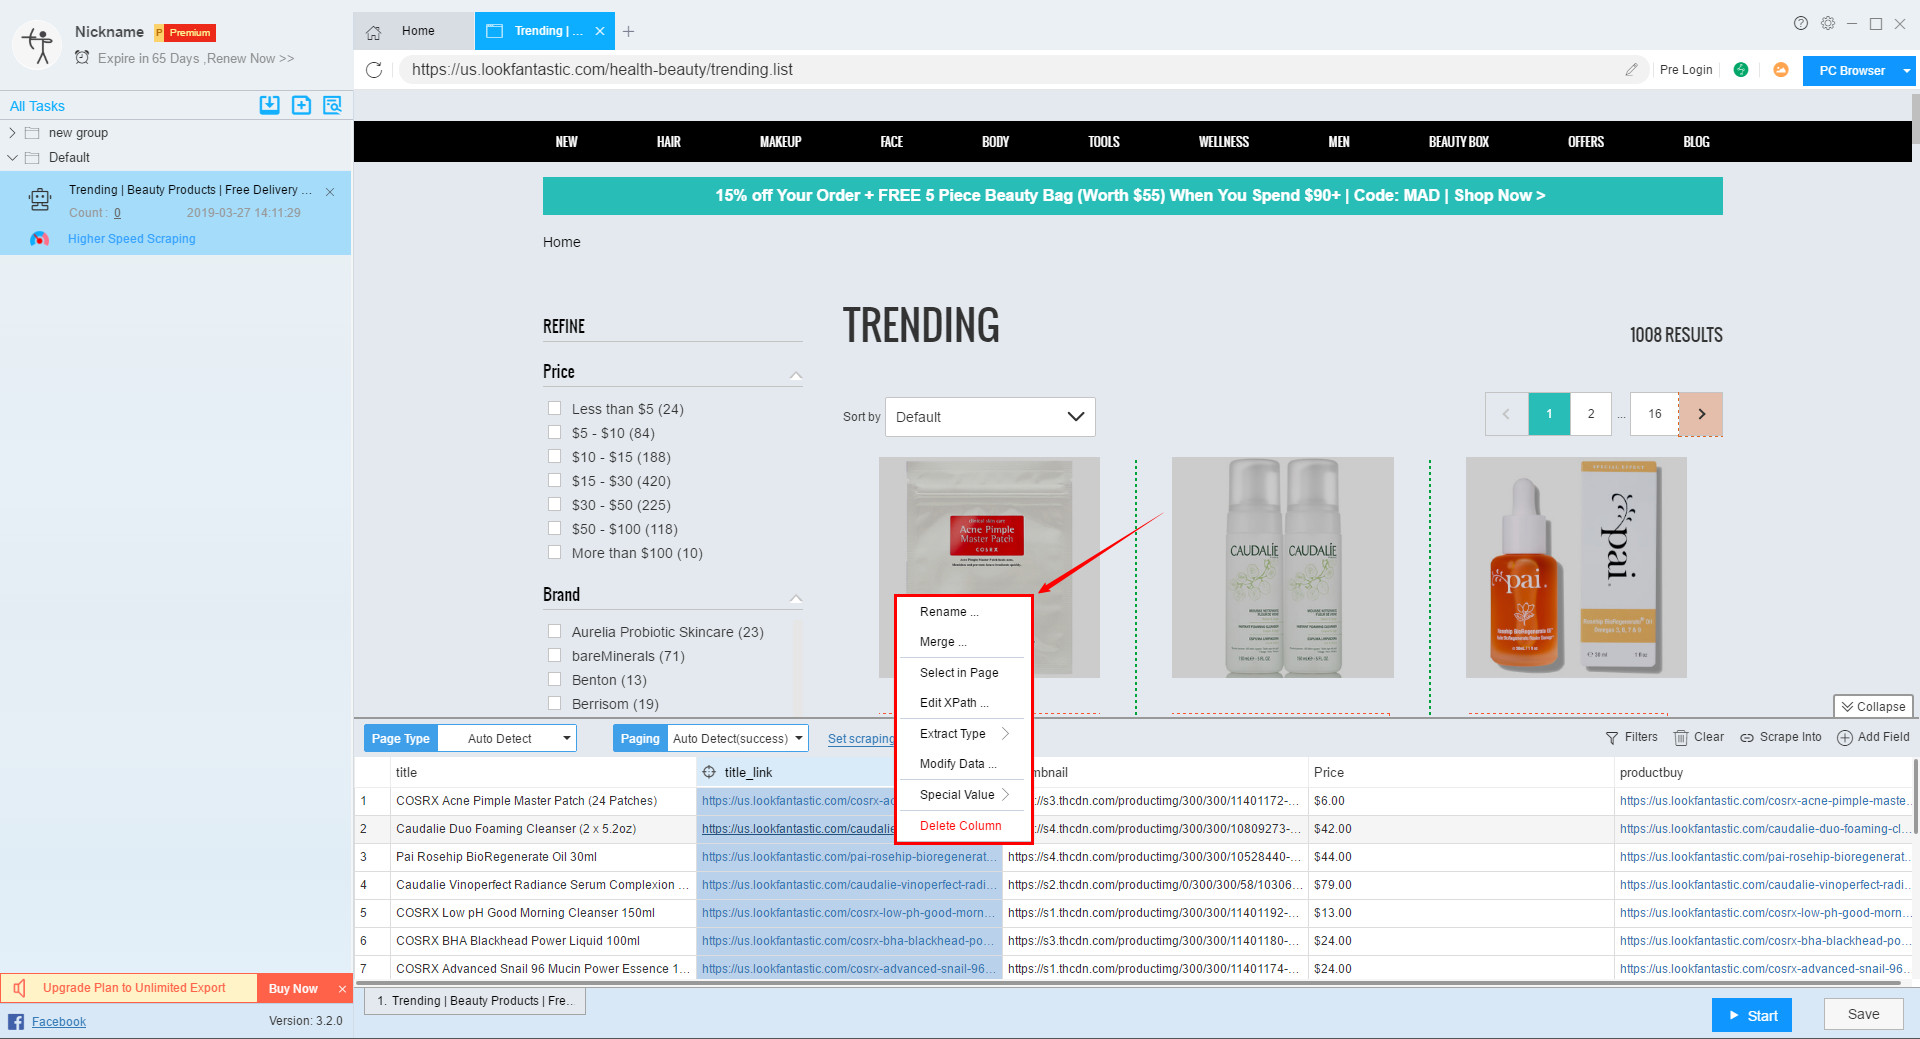Open the help question mark icon
This screenshot has height=1039, width=1920.
pyautogui.click(x=1801, y=23)
